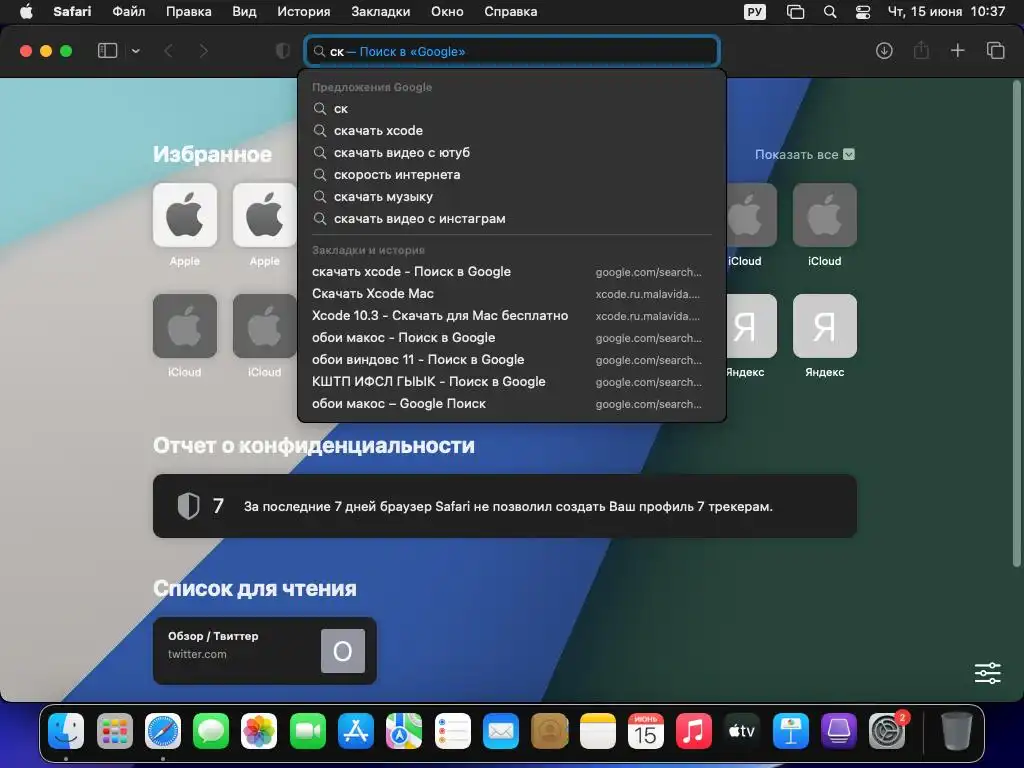Image resolution: width=1024 pixels, height=768 pixels.
Task: Open the privacy shield report icon
Action: (283, 51)
